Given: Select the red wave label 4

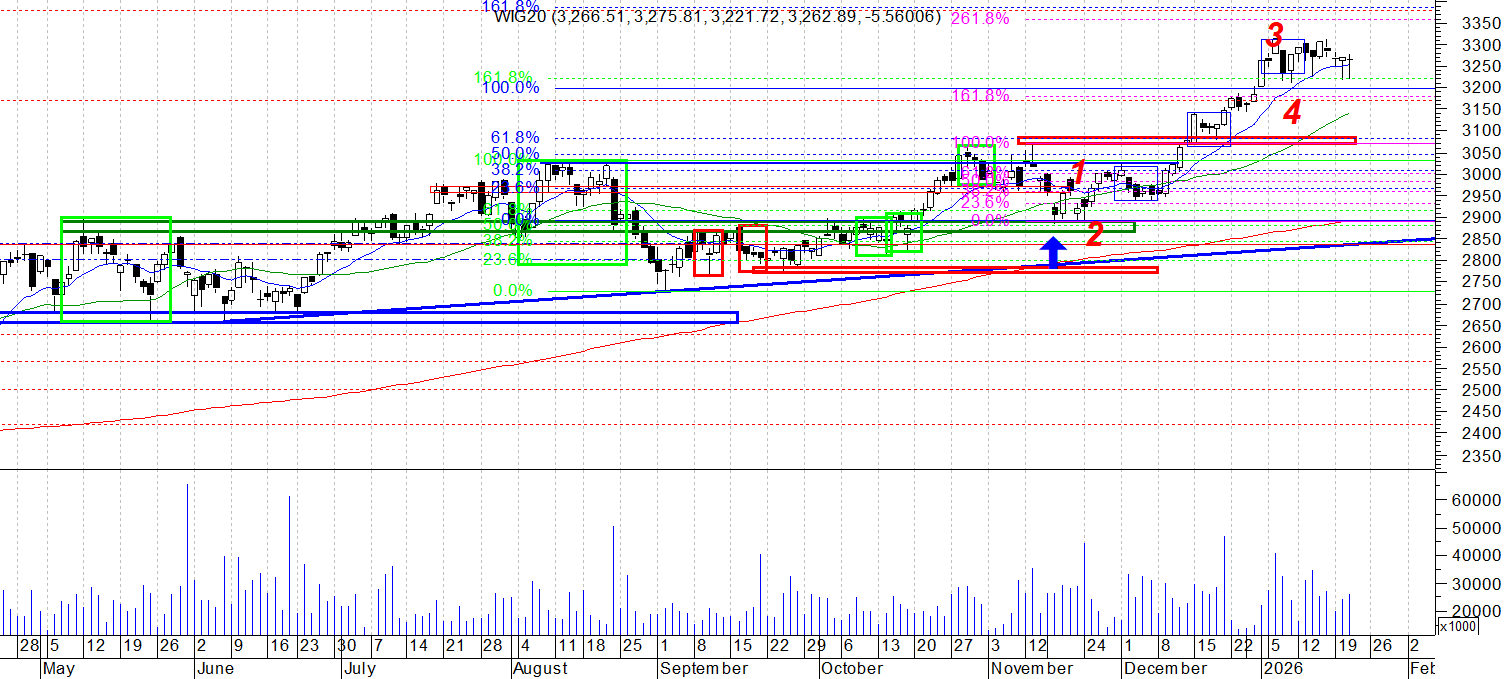Looking at the screenshot, I should pos(1292,113).
